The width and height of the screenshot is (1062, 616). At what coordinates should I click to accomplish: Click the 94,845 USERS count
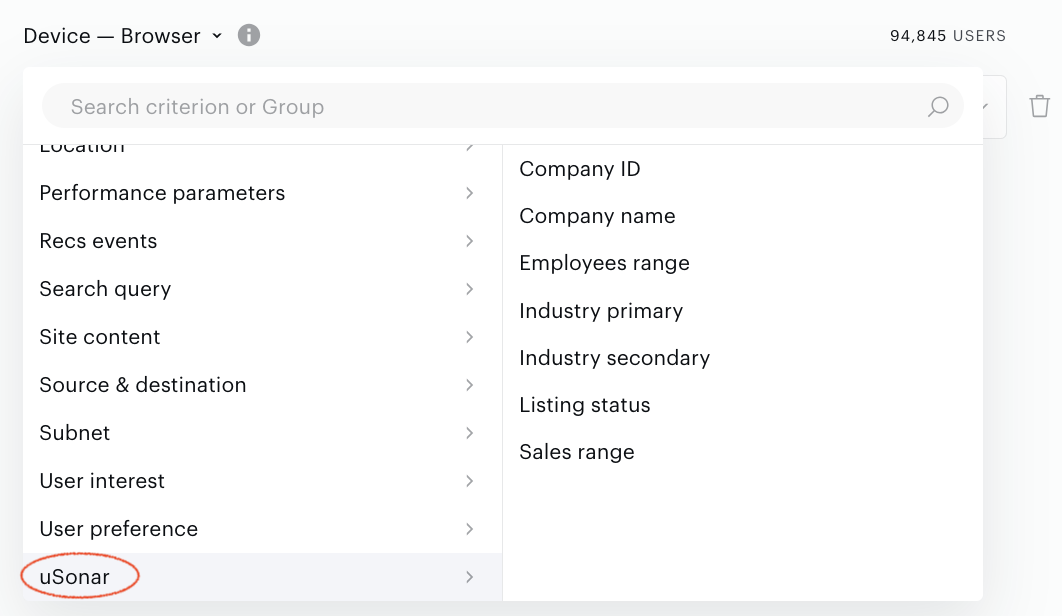pos(948,36)
